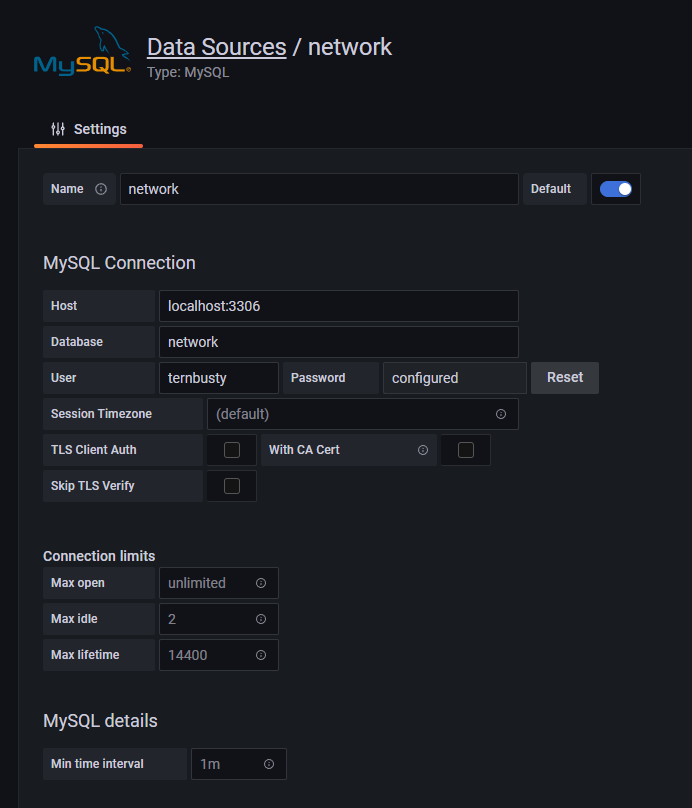Click the Session Timezone input
This screenshot has height=808, width=692.
363,414
